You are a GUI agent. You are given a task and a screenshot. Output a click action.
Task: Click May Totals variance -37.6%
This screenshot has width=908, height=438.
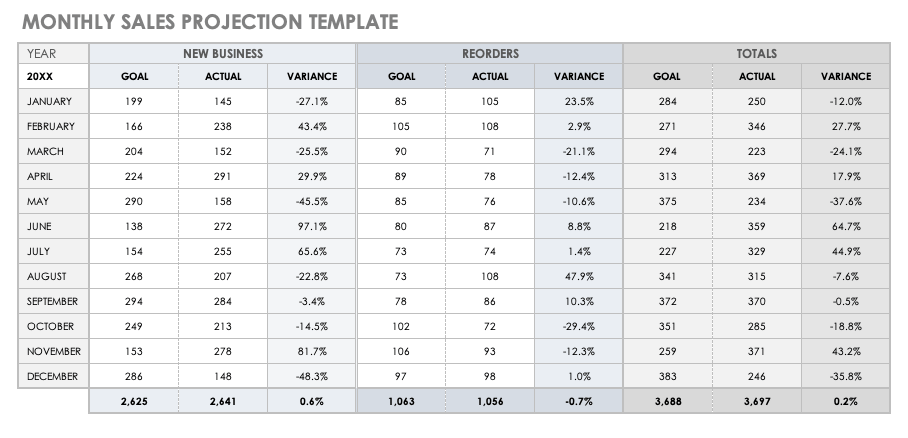tap(845, 202)
